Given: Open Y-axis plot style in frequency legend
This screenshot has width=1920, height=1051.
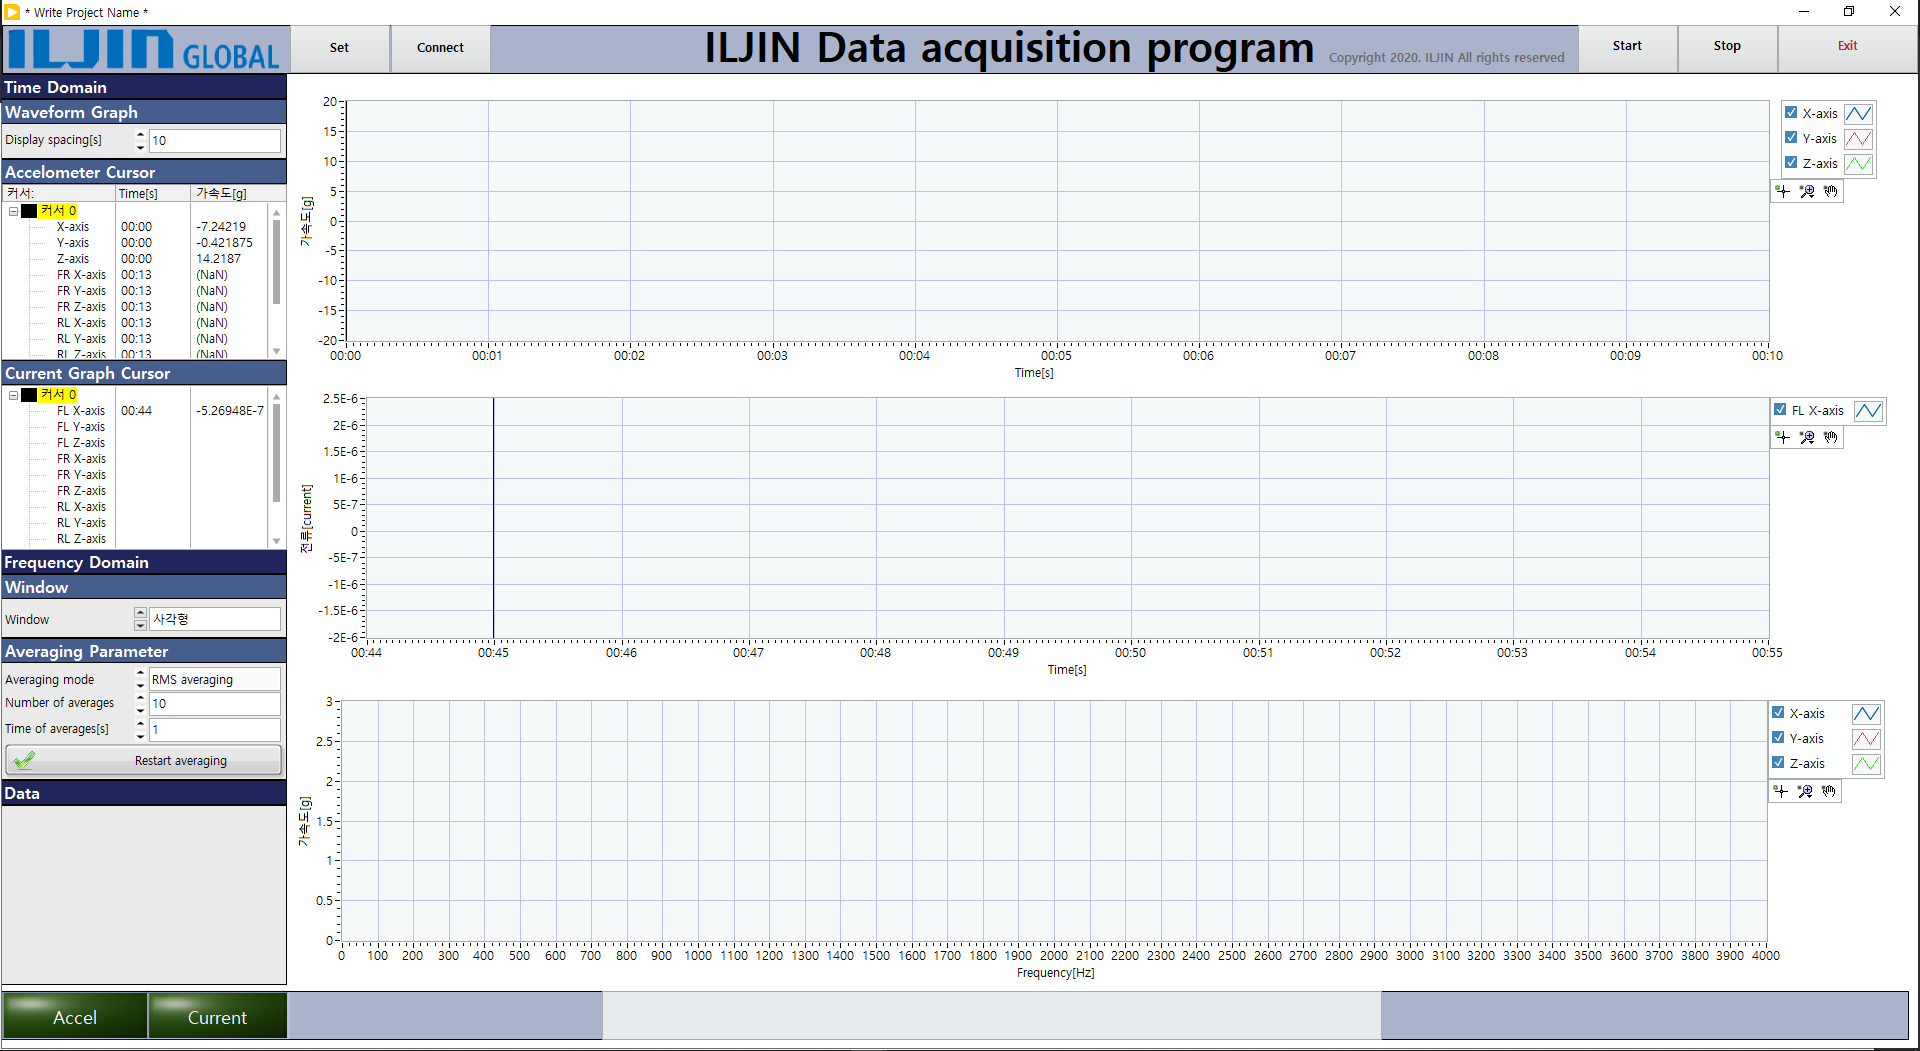Looking at the screenshot, I should point(1866,738).
